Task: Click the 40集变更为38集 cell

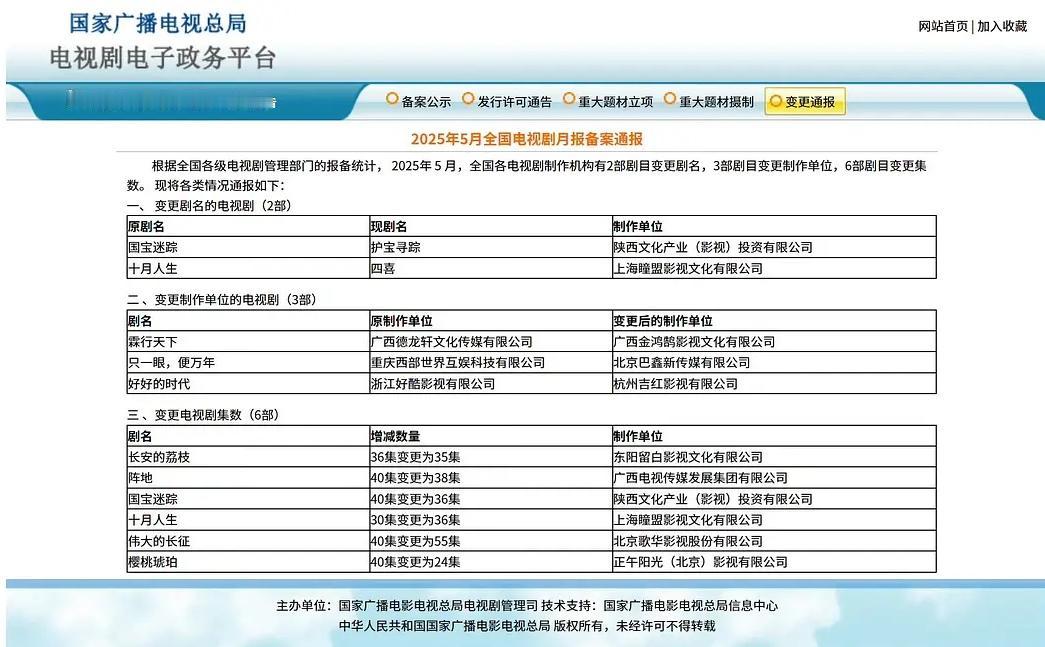Action: (x=491, y=478)
